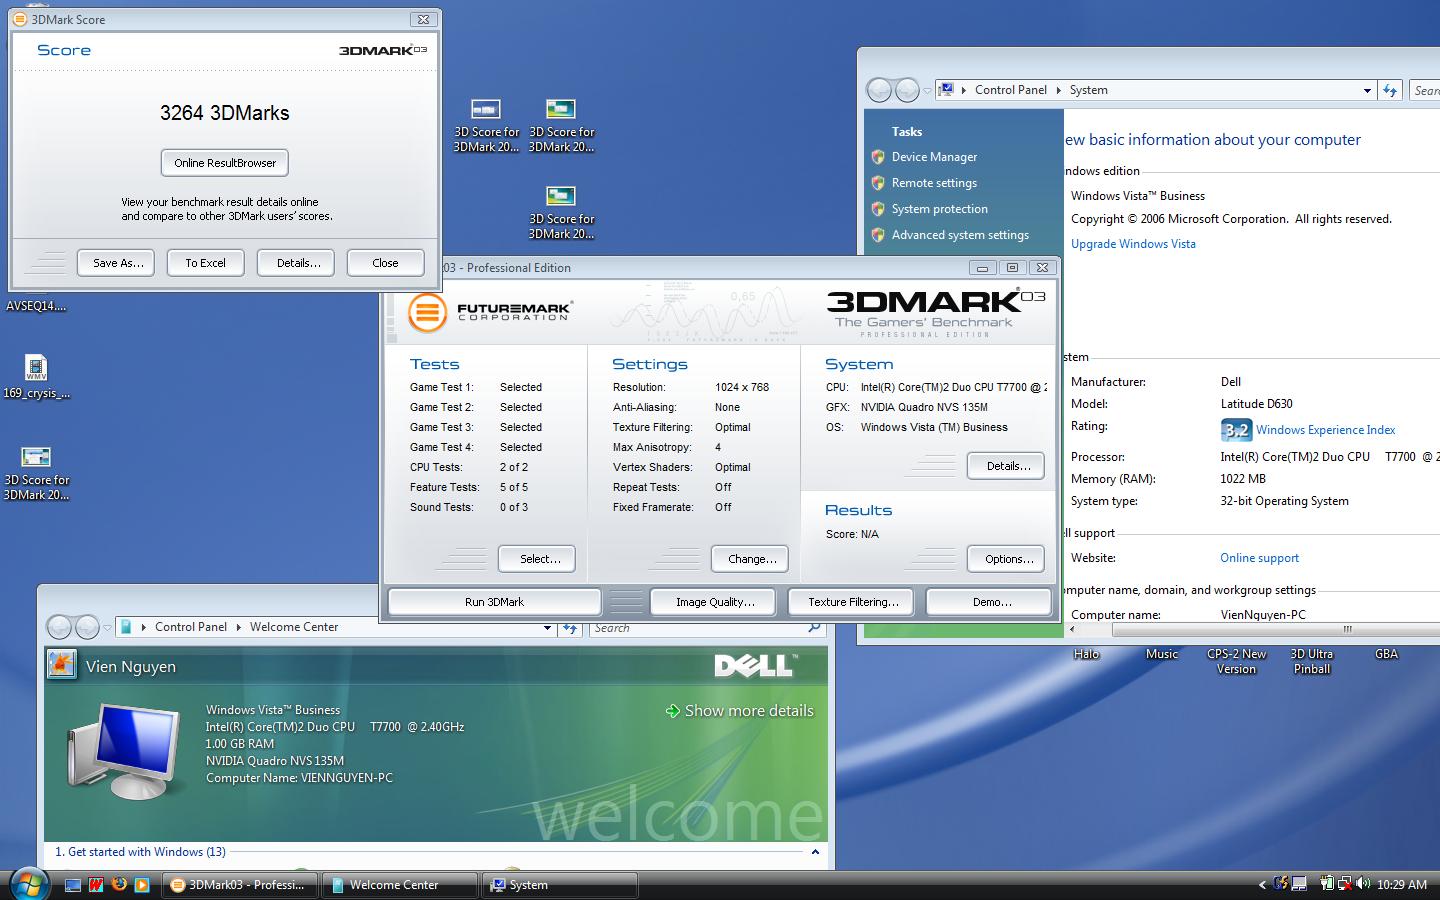Click Forward button in Welcome Center window
This screenshot has height=900, width=1440.
[87, 627]
